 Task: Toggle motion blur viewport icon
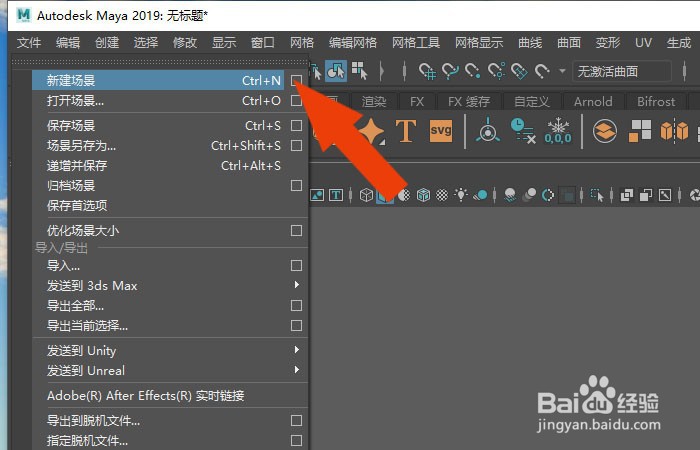pos(529,195)
